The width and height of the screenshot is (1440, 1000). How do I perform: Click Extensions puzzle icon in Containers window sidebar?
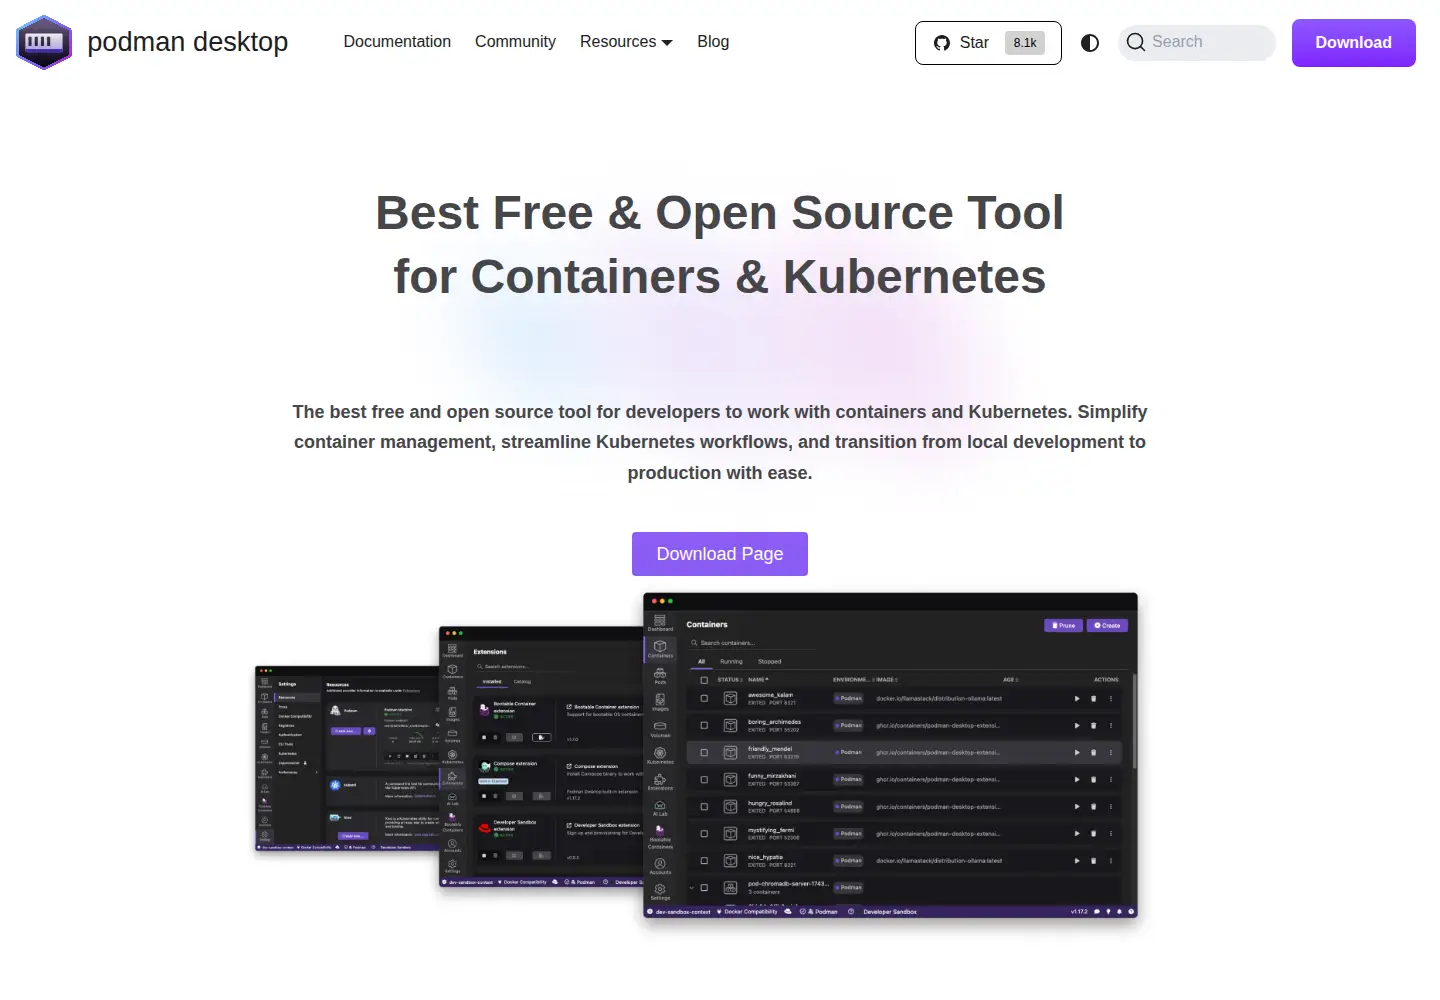click(660, 781)
